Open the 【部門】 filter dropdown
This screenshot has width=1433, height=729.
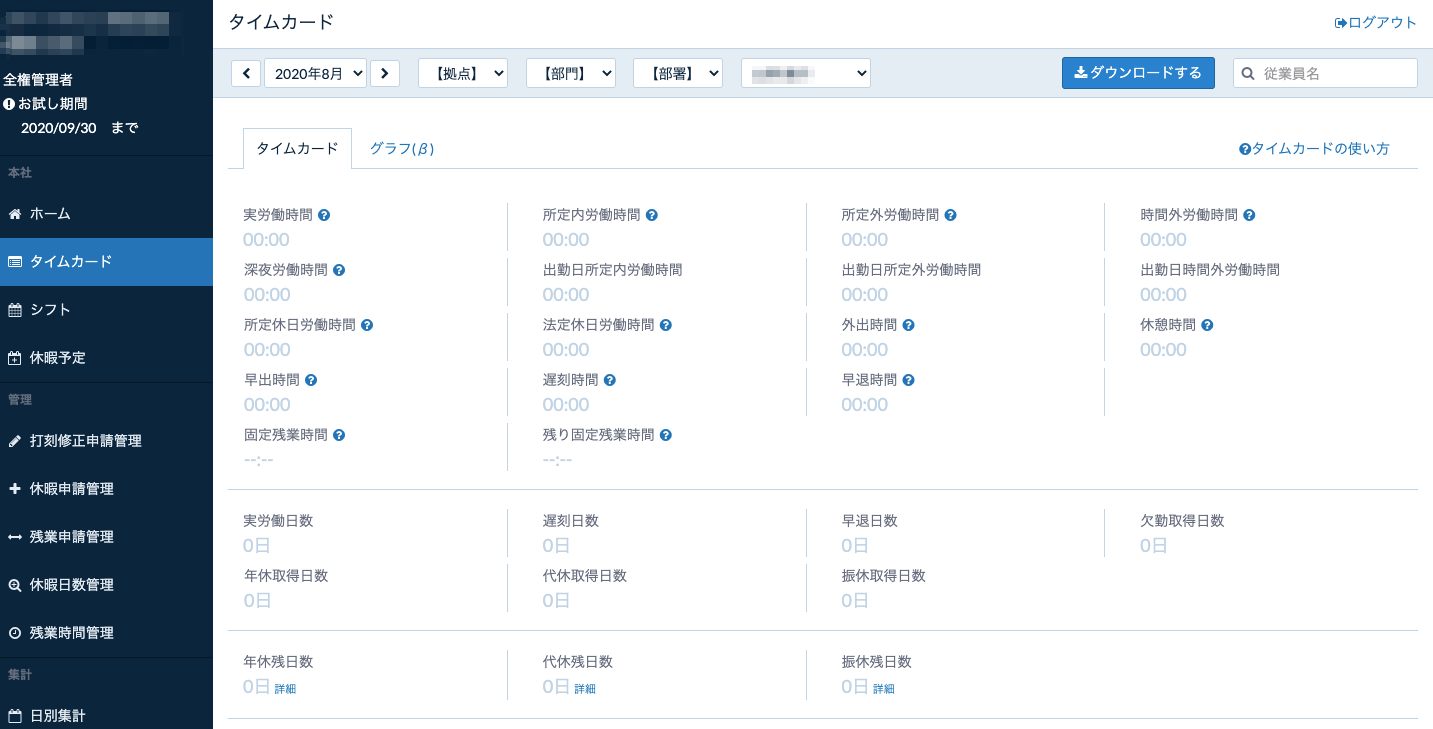click(570, 73)
